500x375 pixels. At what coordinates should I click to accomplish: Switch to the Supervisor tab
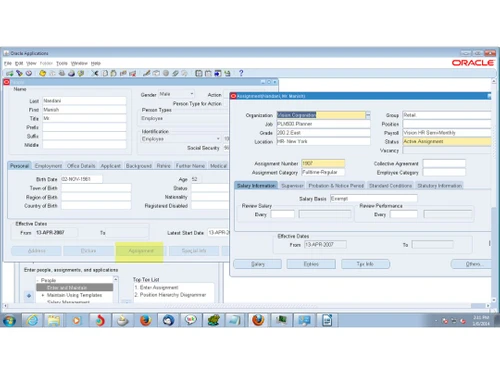tap(292, 186)
